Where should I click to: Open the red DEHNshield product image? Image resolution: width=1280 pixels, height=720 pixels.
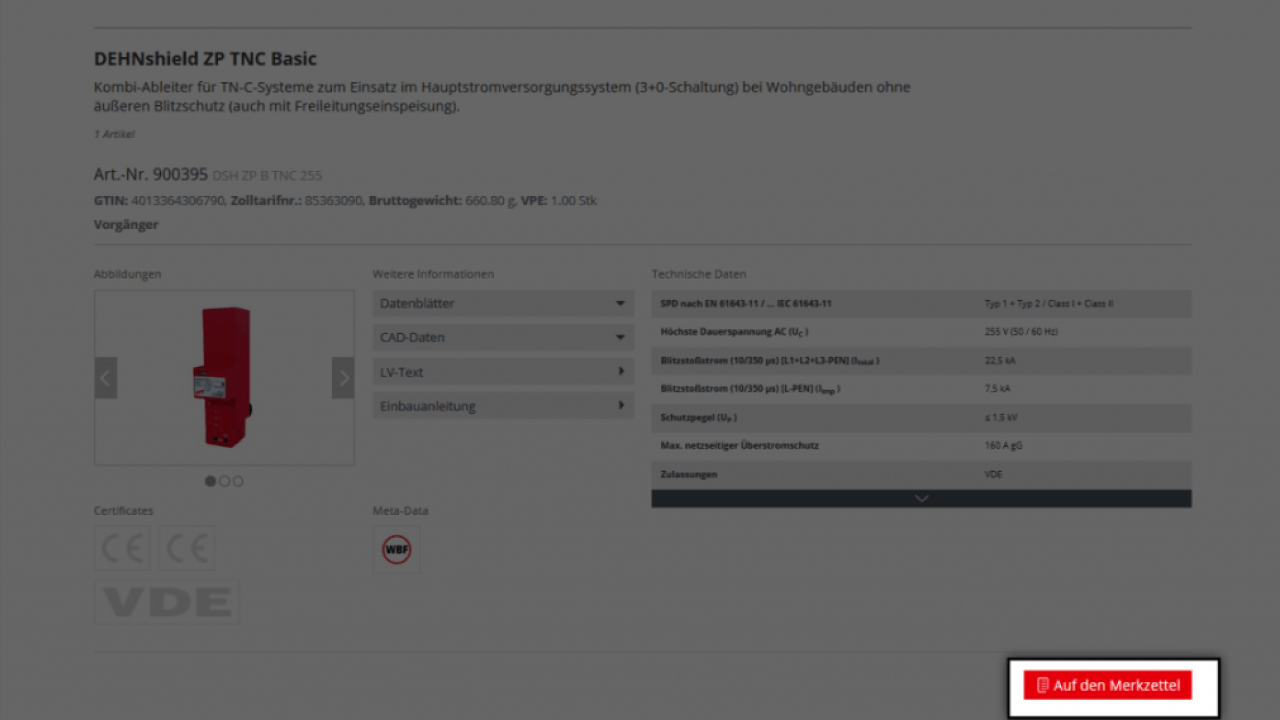(x=224, y=377)
